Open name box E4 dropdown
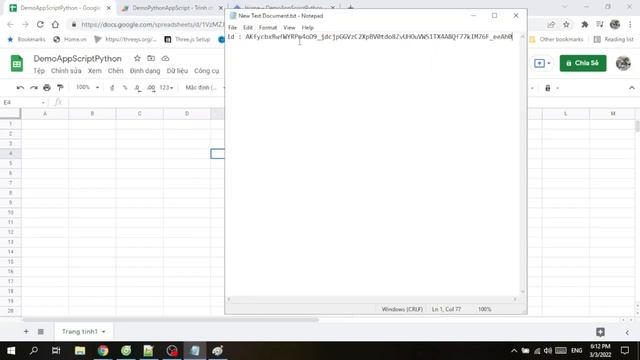This screenshot has height=360, width=640. click(x=43, y=102)
